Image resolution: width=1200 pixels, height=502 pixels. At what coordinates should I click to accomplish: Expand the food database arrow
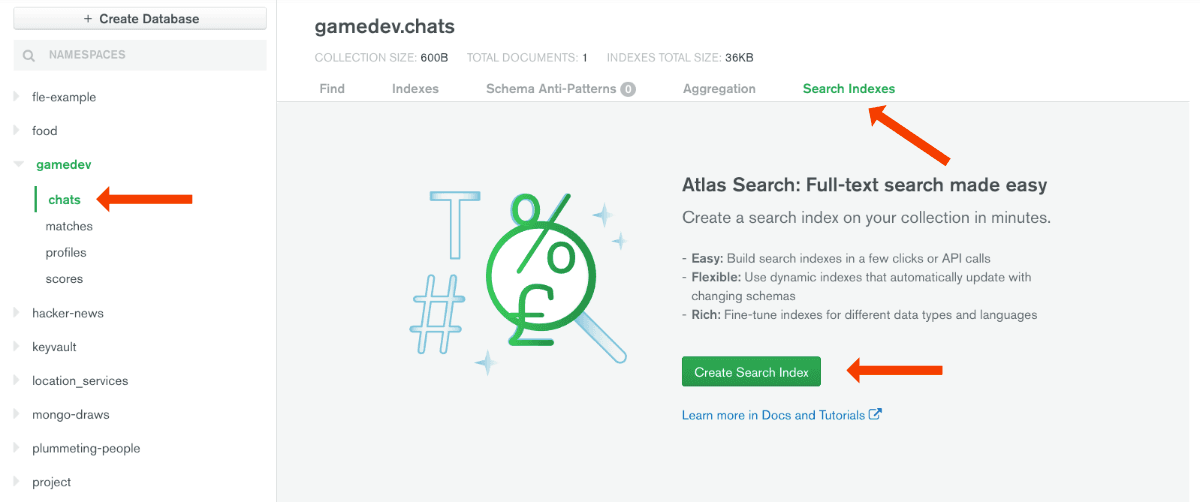click(x=16, y=131)
